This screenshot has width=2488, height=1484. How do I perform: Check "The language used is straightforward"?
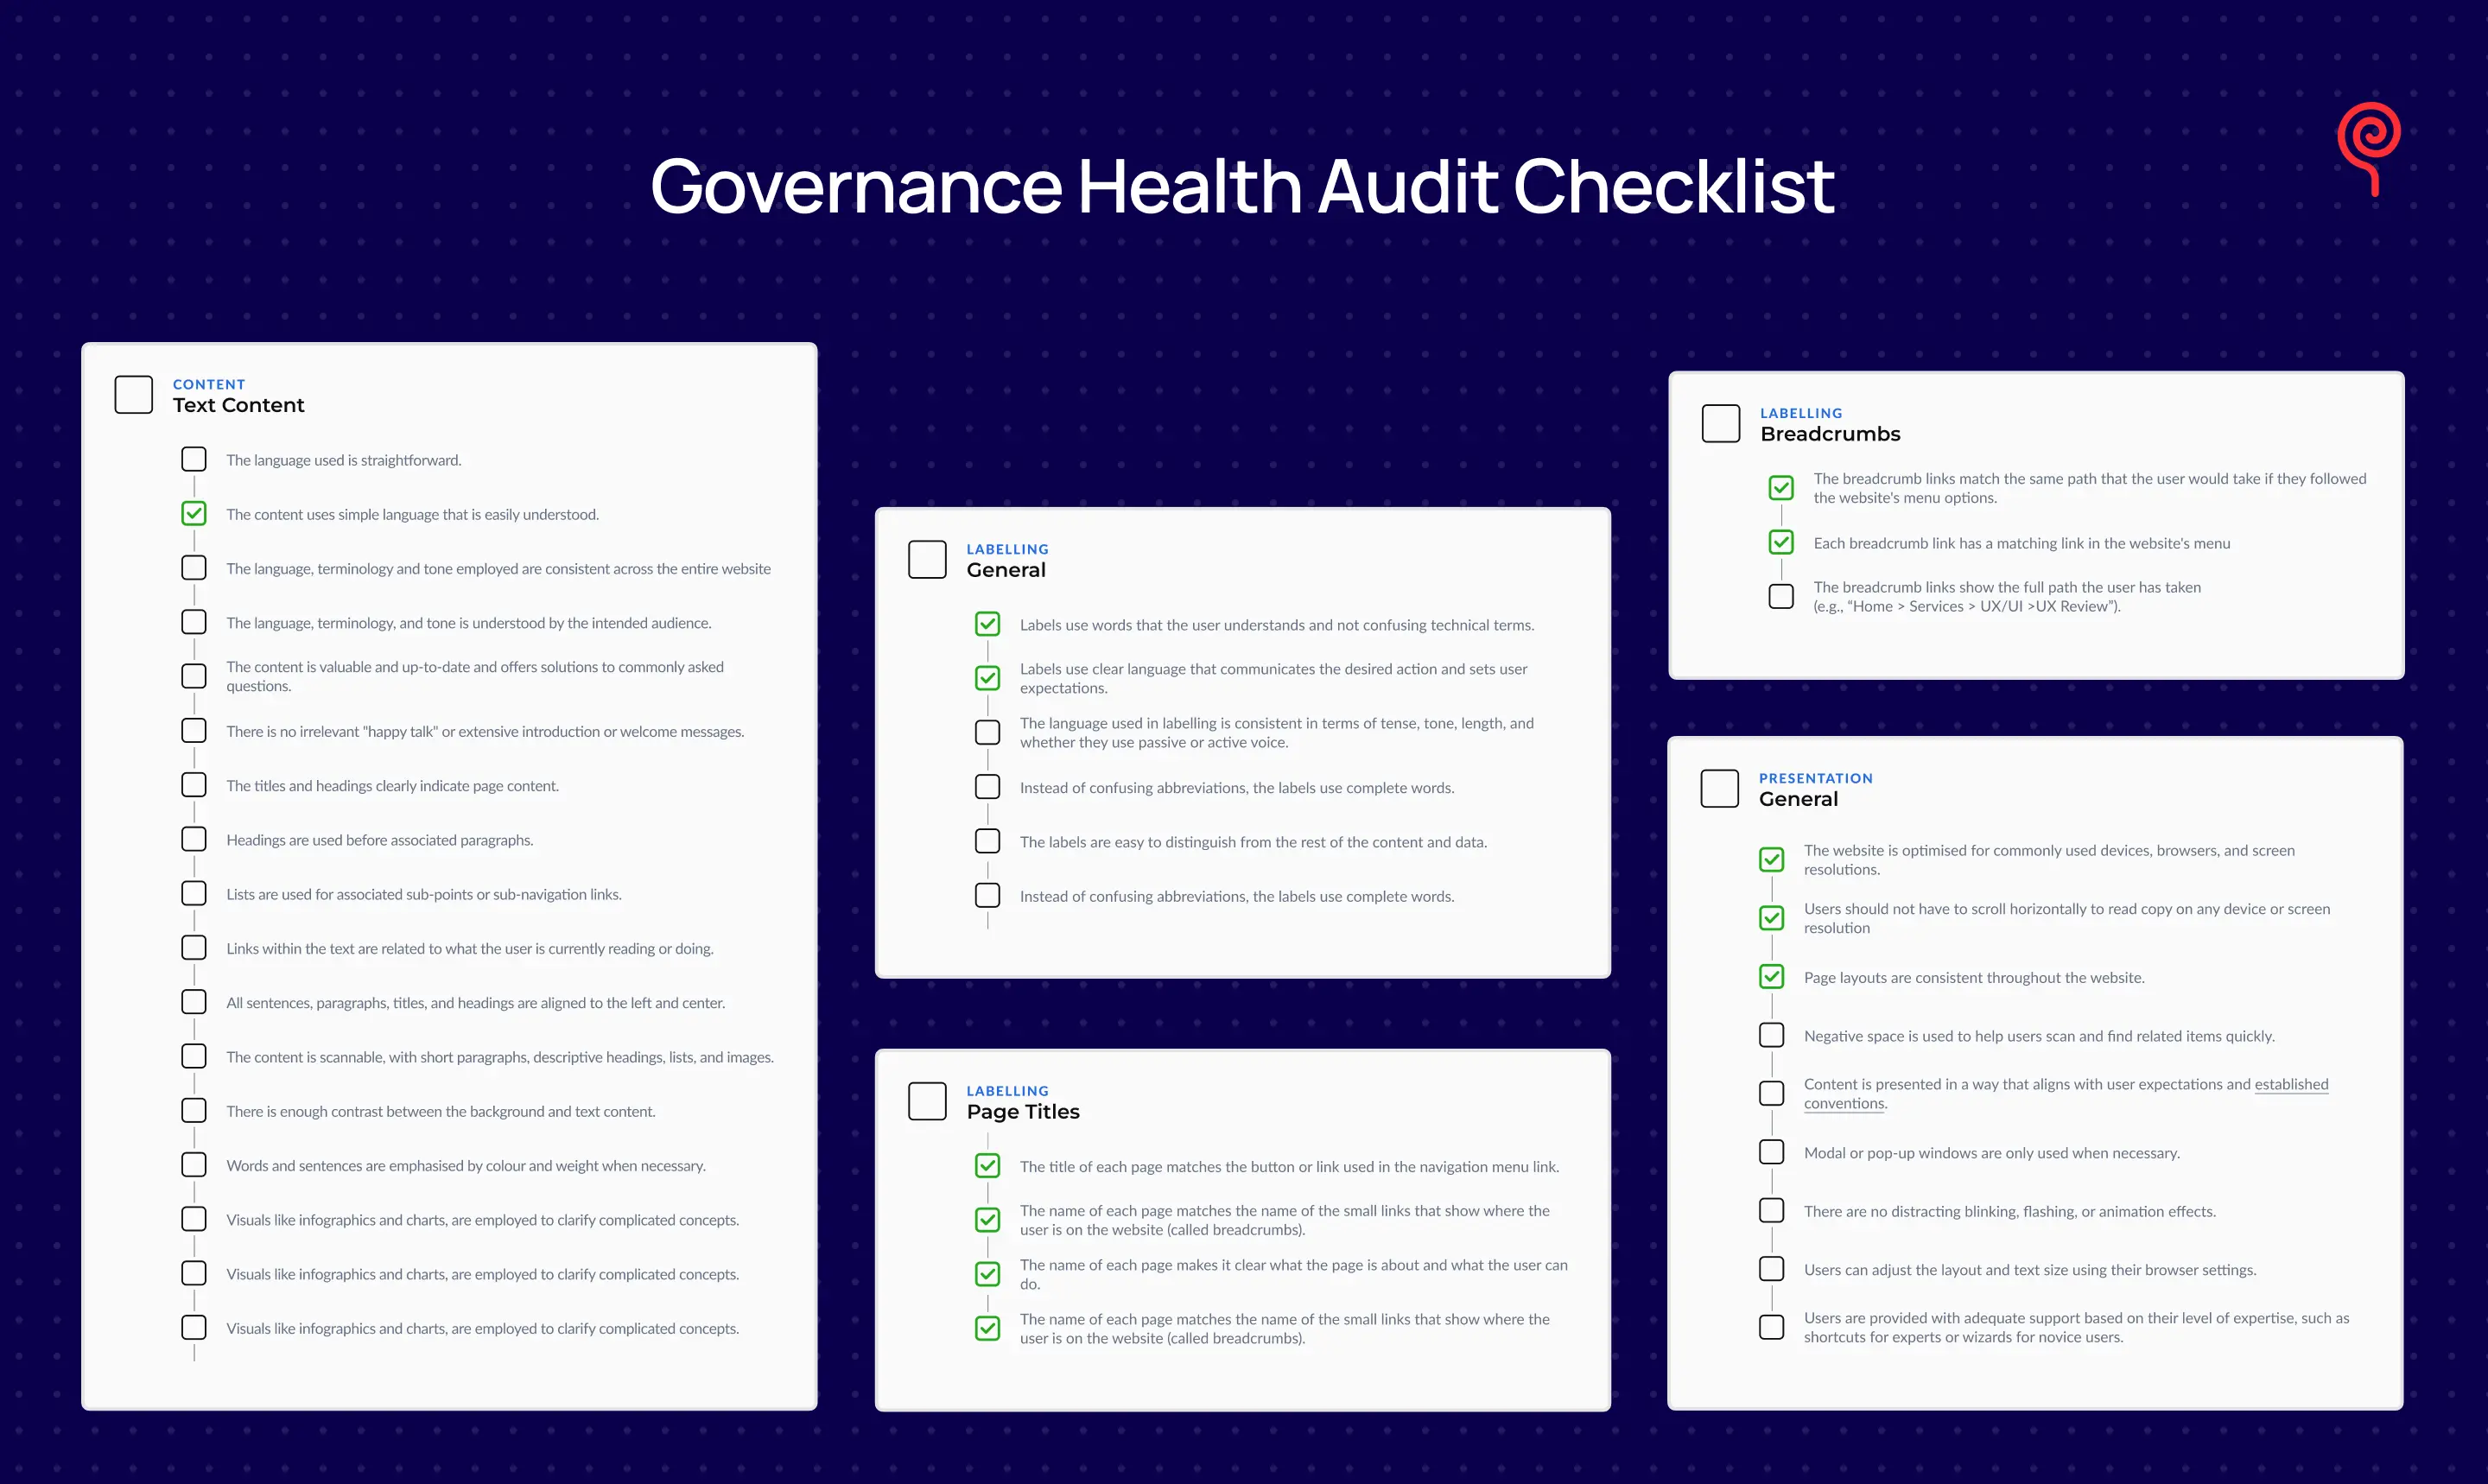pos(194,459)
